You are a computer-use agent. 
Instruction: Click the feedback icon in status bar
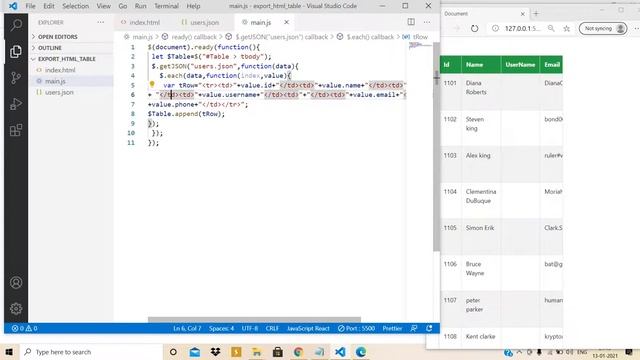(414, 328)
